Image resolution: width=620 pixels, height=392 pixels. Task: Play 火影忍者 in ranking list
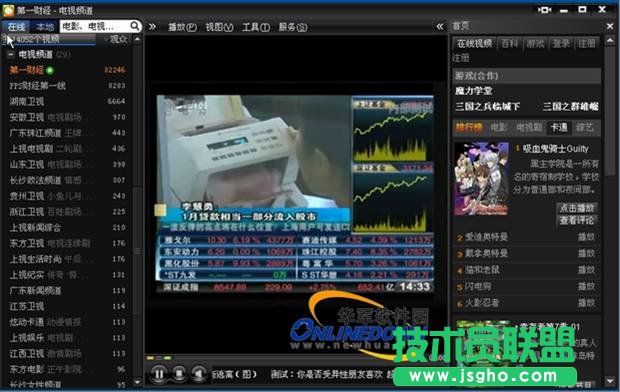[586, 303]
